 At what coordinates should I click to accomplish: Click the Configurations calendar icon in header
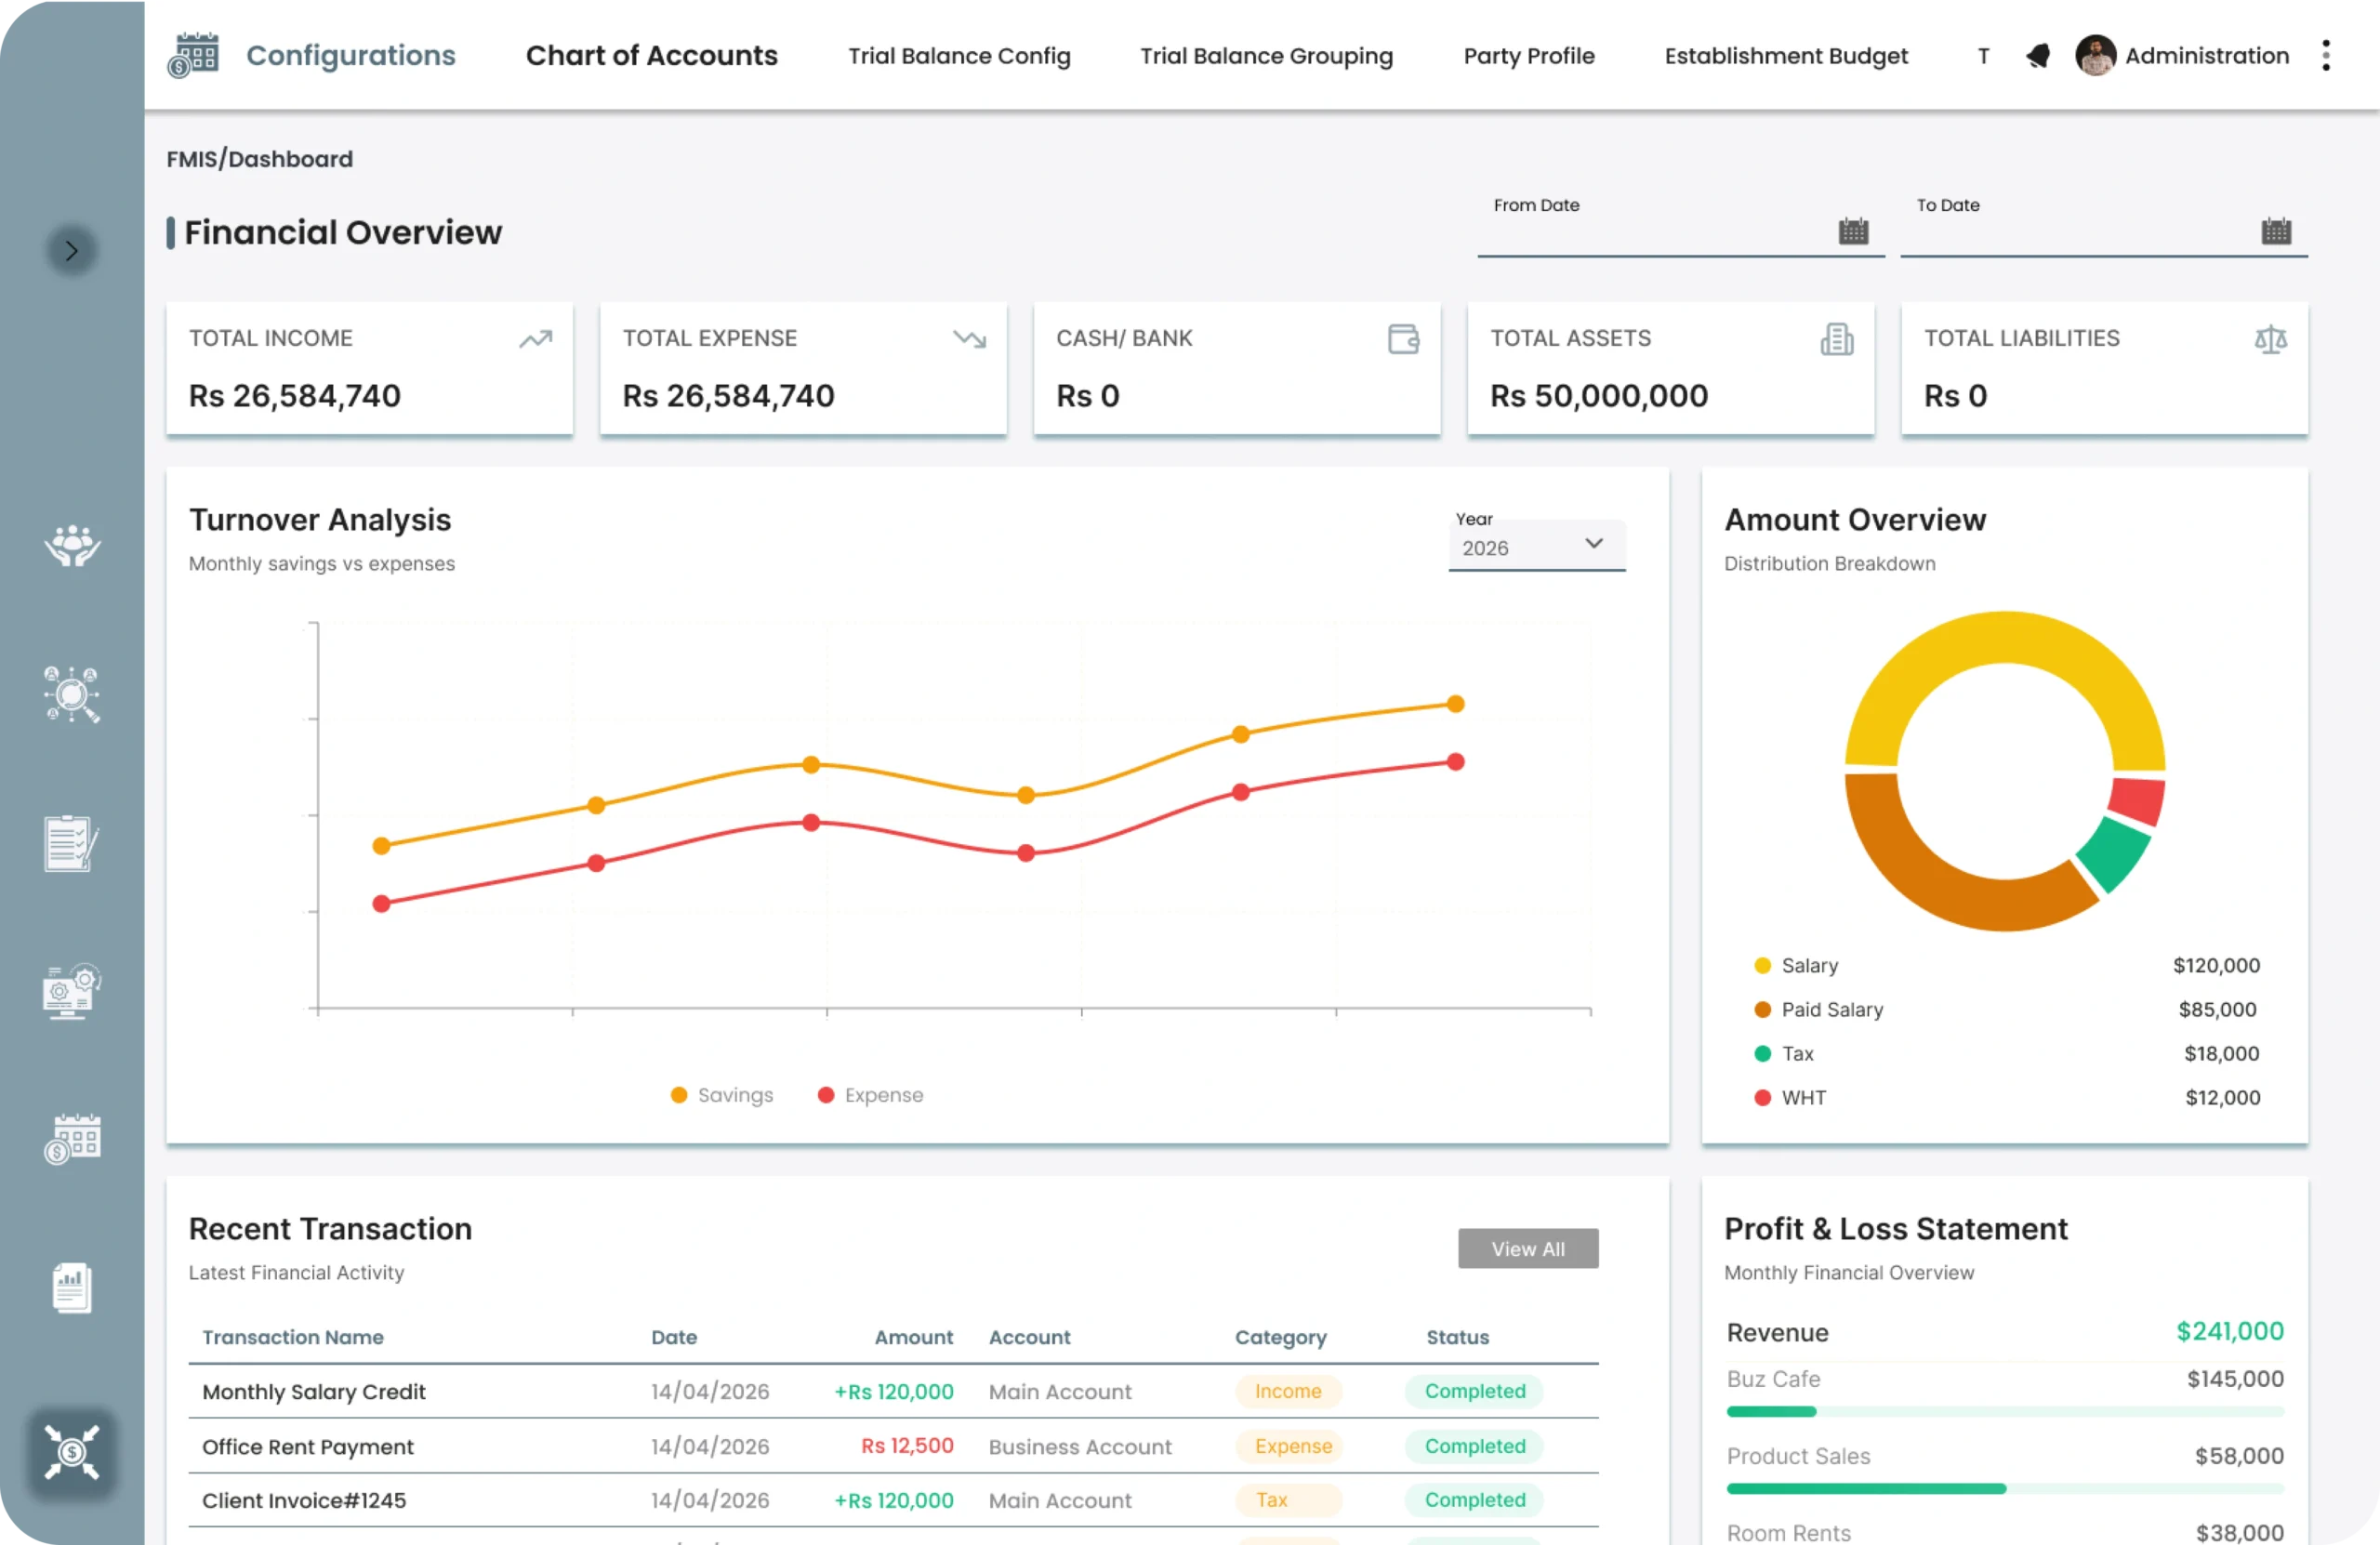(193, 55)
